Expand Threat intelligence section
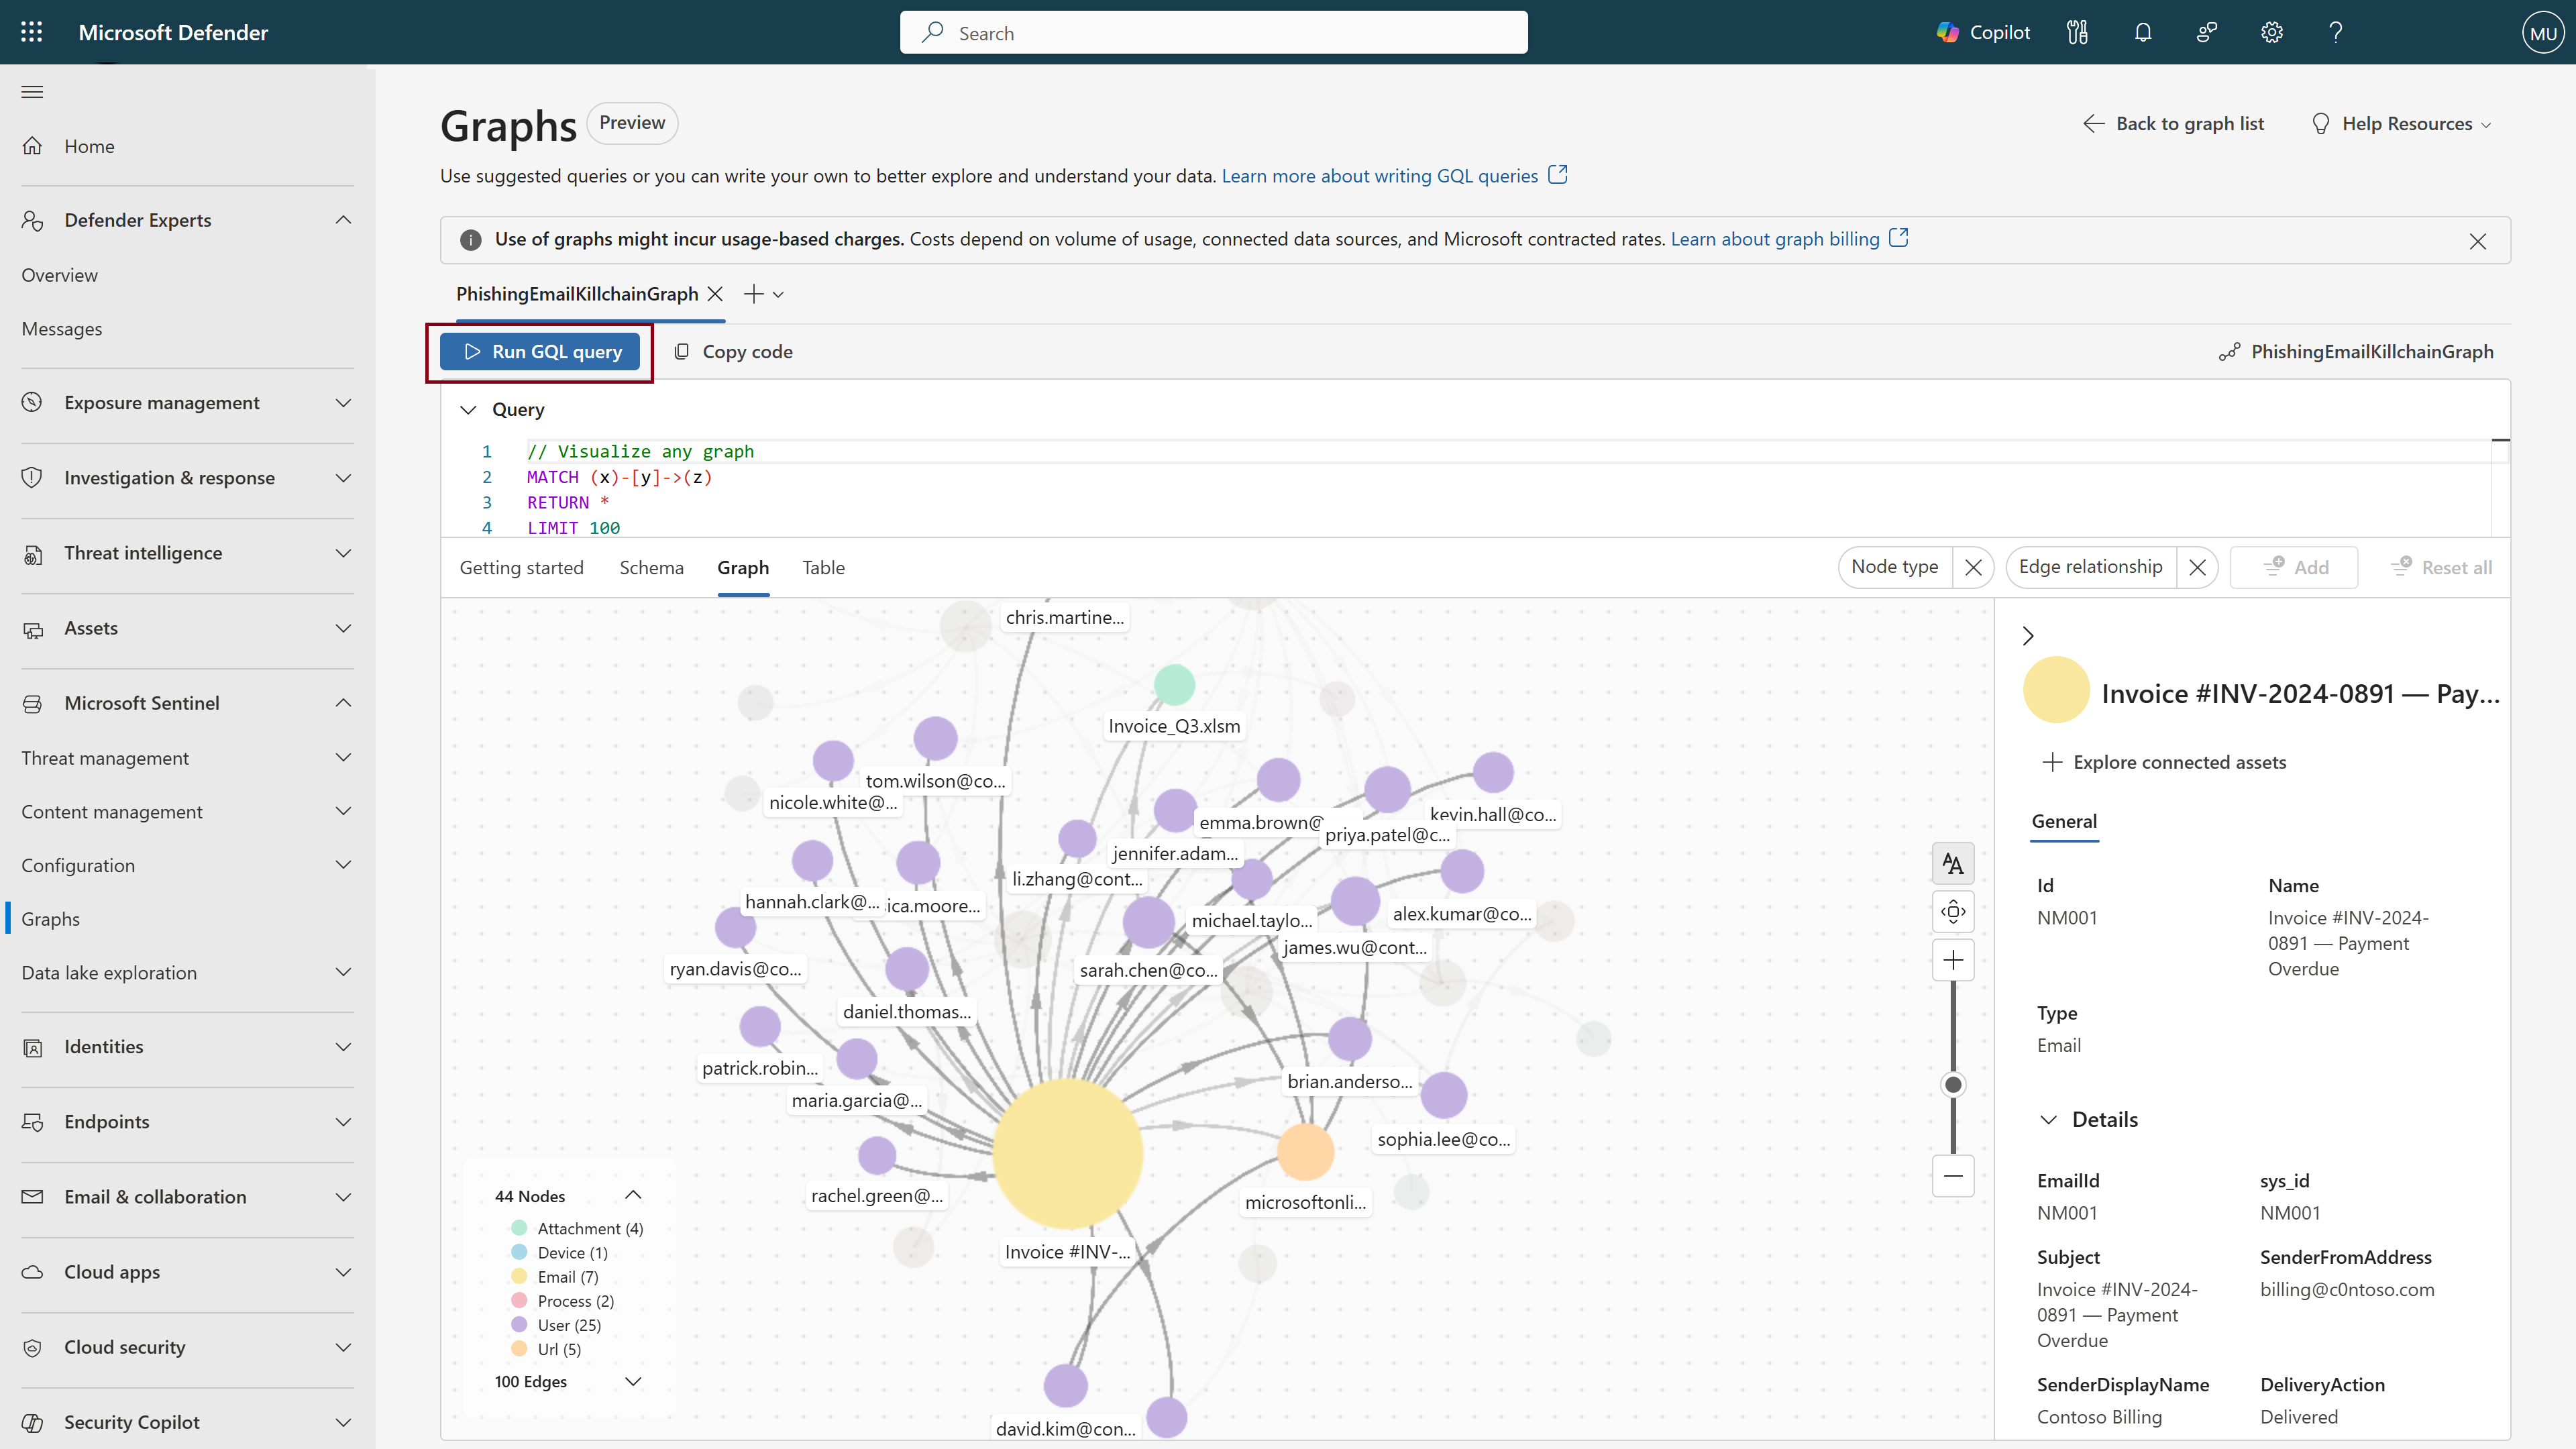The height and width of the screenshot is (1449, 2576). 343,553
